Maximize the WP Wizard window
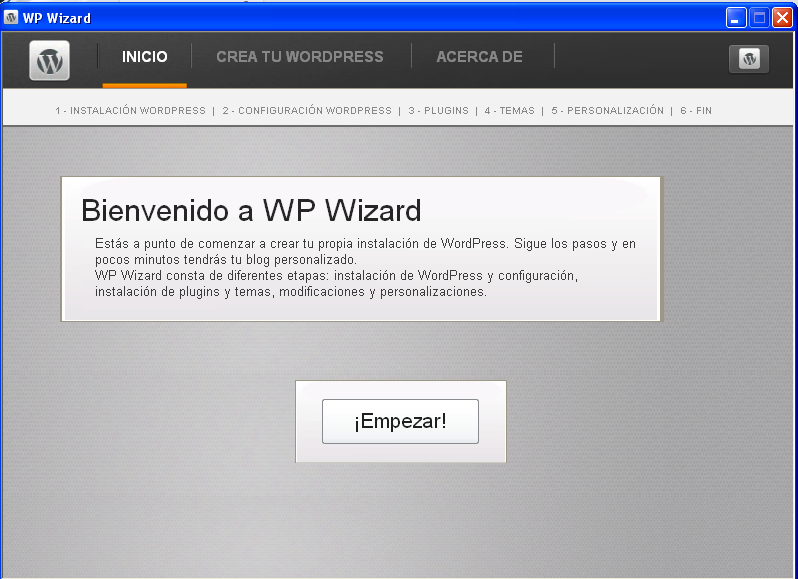798x579 pixels. tap(759, 18)
